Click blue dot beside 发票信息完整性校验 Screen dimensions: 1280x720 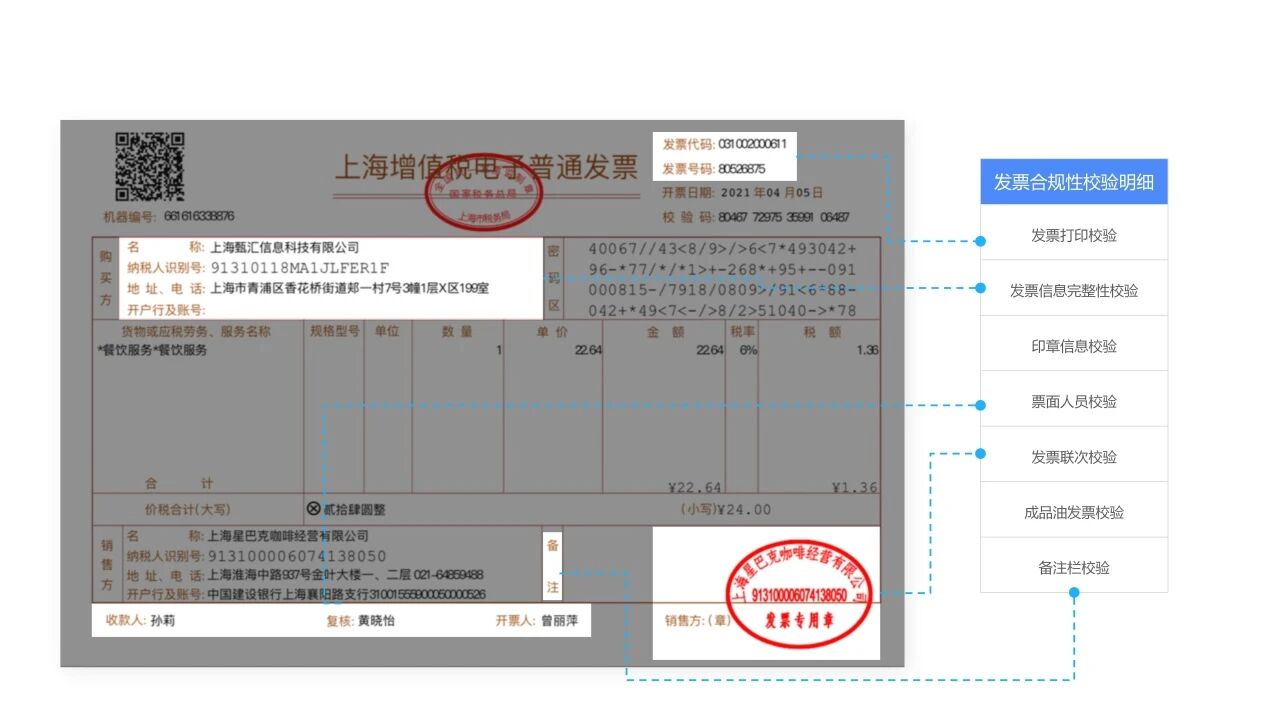tap(980, 288)
